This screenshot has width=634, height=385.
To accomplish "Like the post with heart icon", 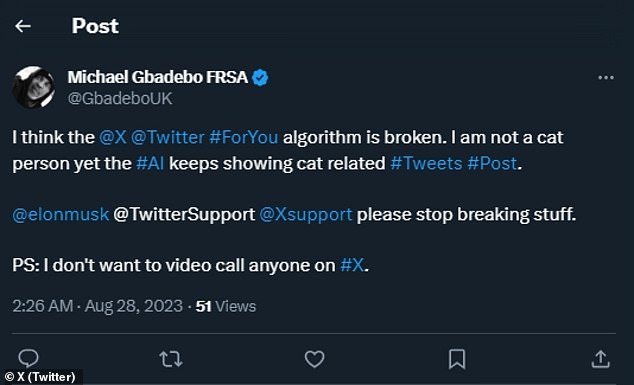I will (x=314, y=359).
